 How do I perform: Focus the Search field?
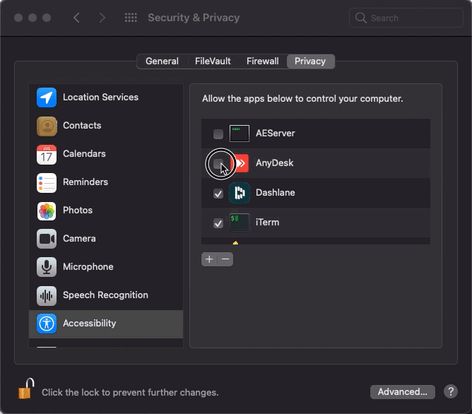click(406, 18)
